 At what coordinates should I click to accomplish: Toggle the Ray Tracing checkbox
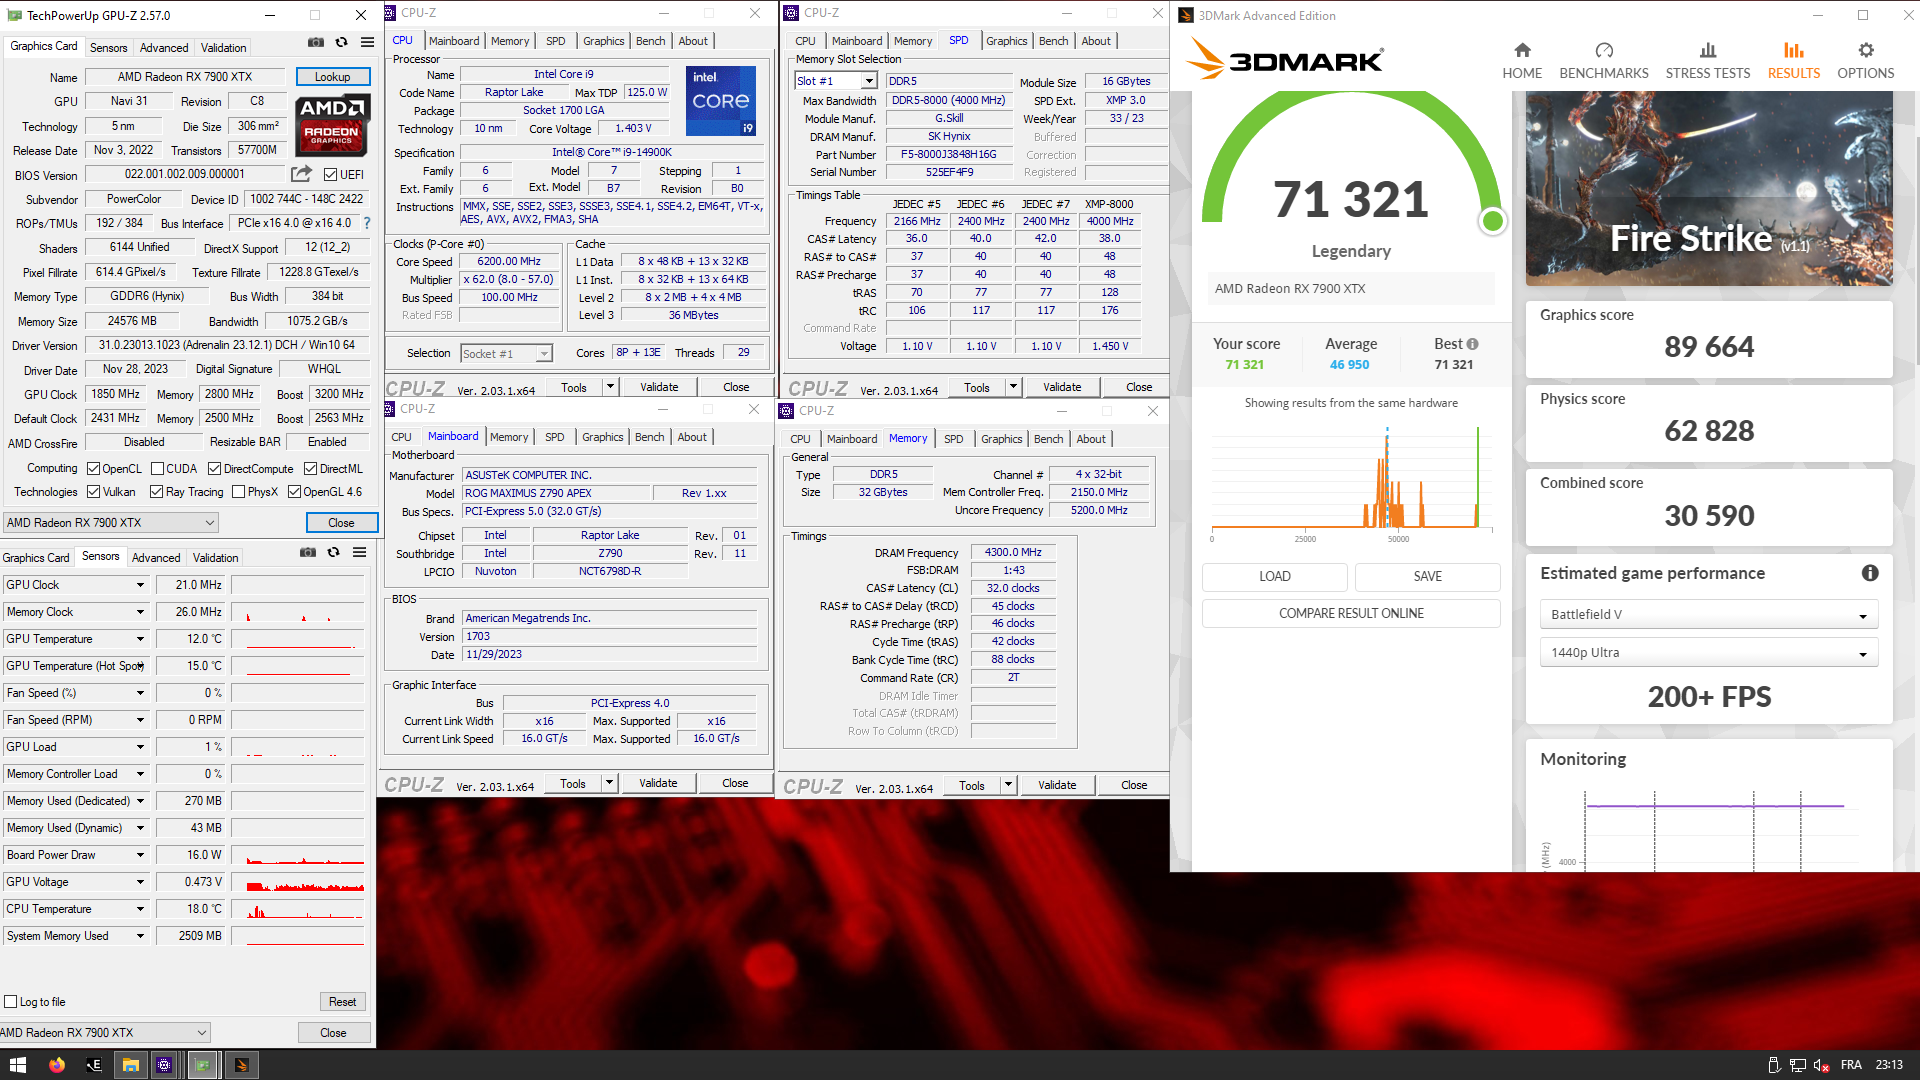156,491
